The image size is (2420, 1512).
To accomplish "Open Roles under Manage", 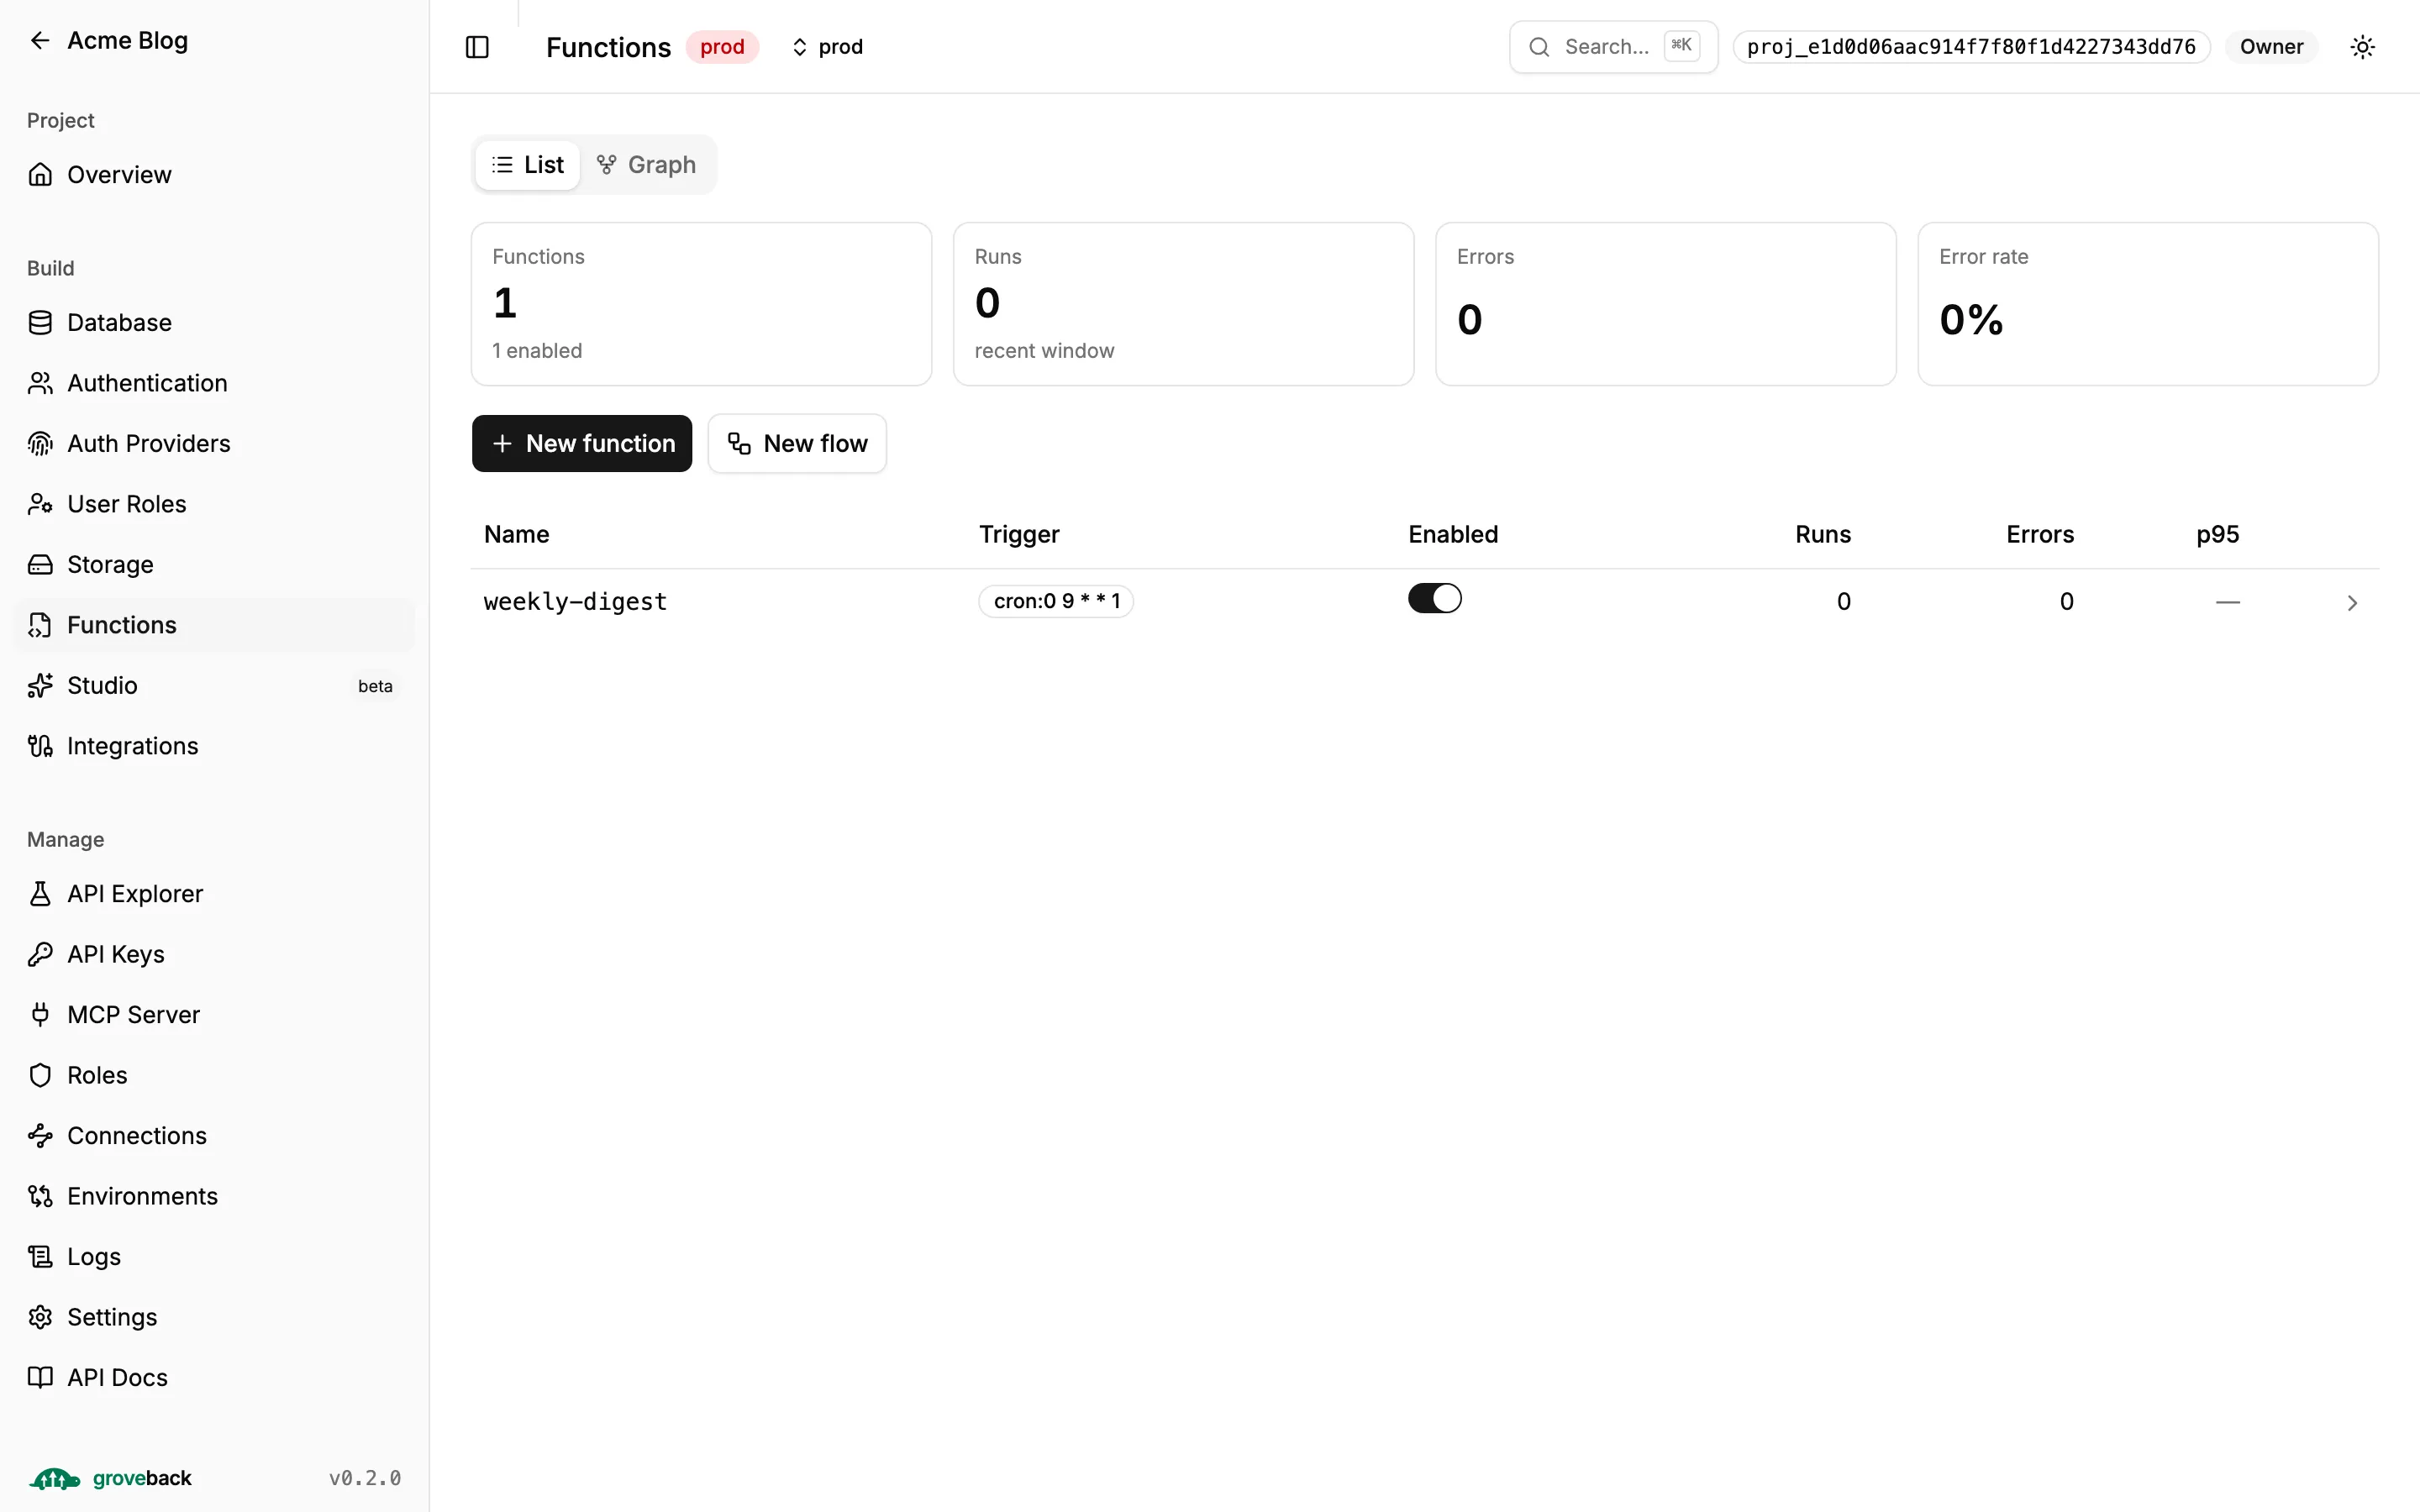I will click(x=214, y=1075).
